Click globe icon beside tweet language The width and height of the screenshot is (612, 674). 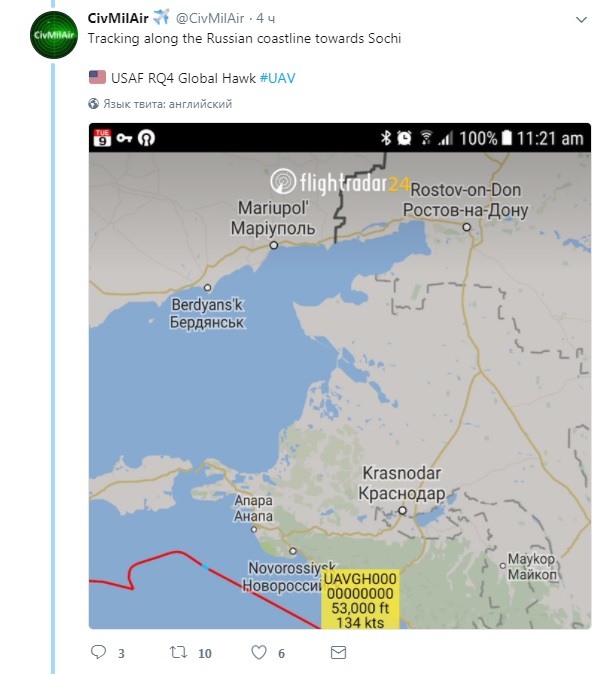[93, 103]
